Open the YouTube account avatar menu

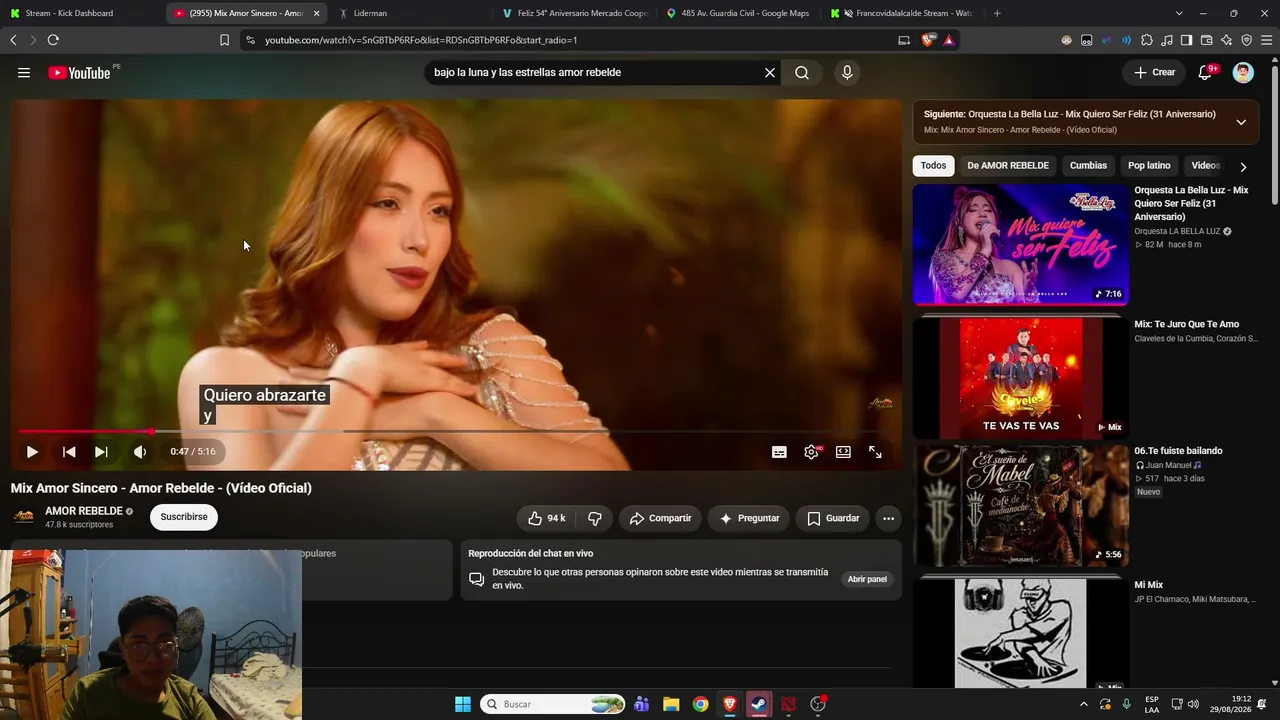tap(1243, 73)
